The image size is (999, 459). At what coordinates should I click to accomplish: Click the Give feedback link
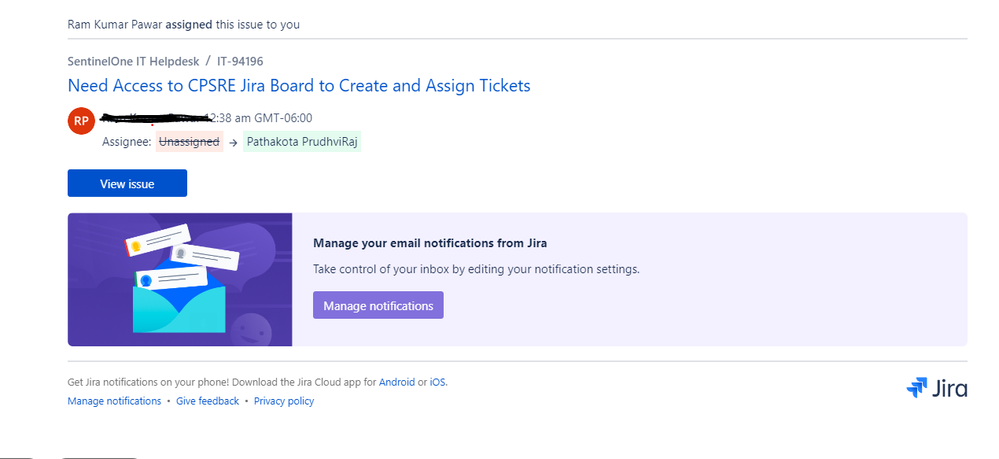click(x=208, y=401)
